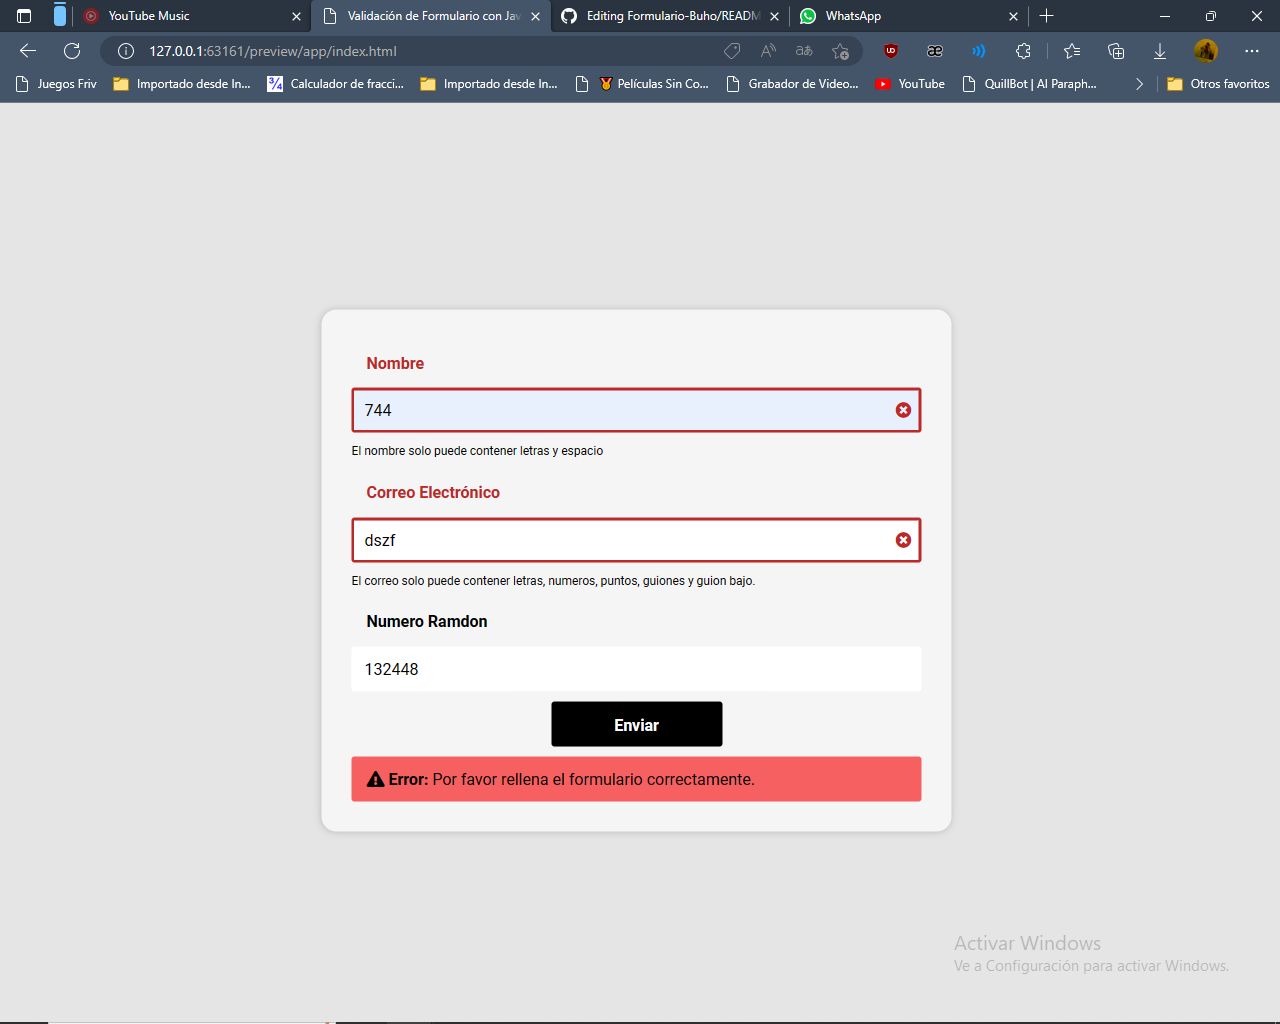Screen dimensions: 1280x1024
Task: View browser Downloads
Action: click(x=1159, y=51)
